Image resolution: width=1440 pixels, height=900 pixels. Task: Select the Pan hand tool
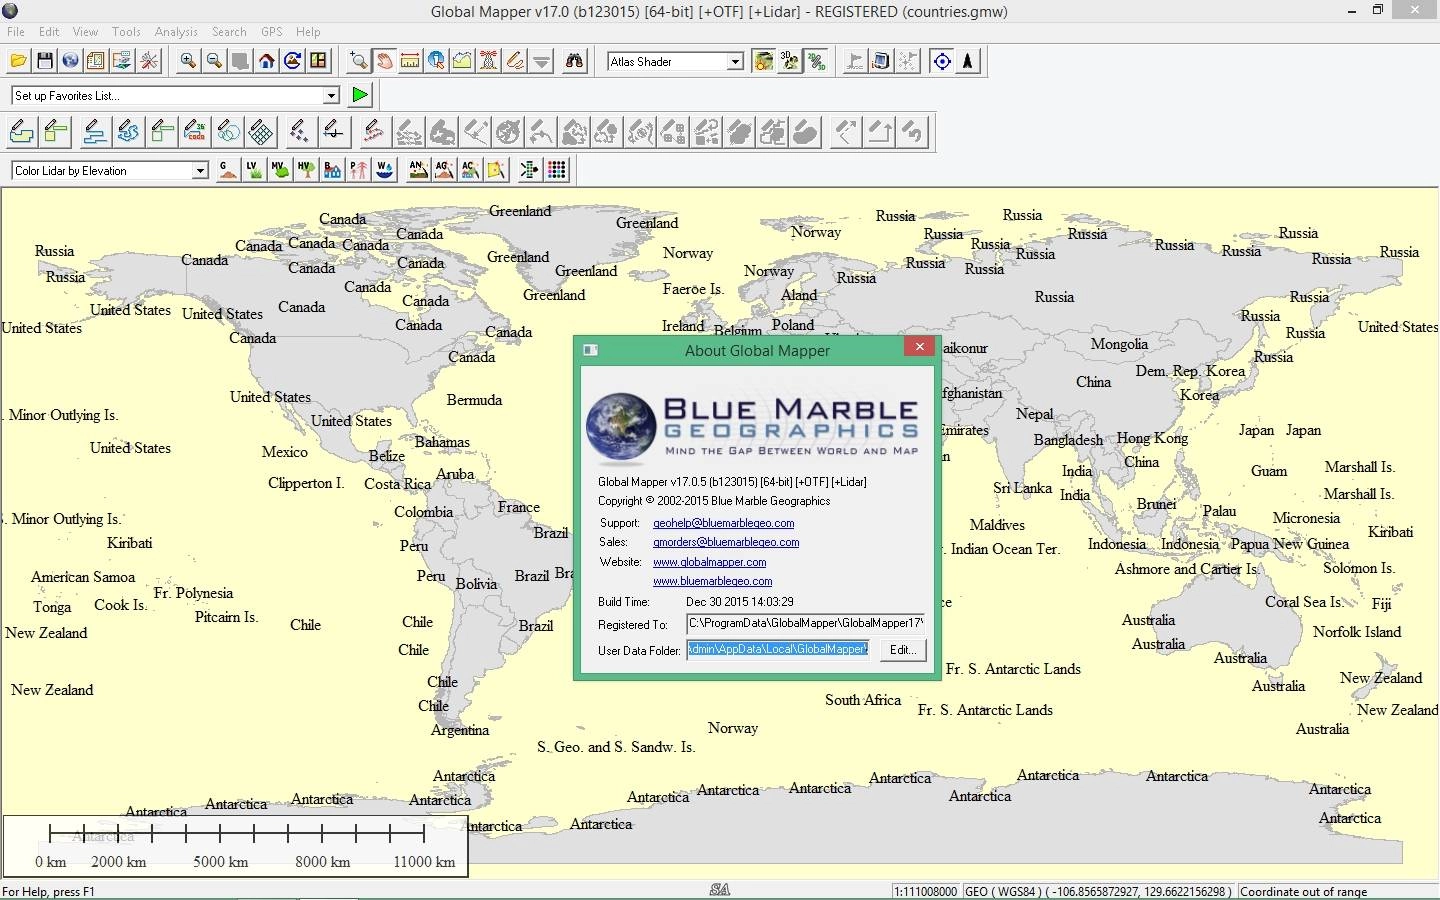pyautogui.click(x=384, y=61)
